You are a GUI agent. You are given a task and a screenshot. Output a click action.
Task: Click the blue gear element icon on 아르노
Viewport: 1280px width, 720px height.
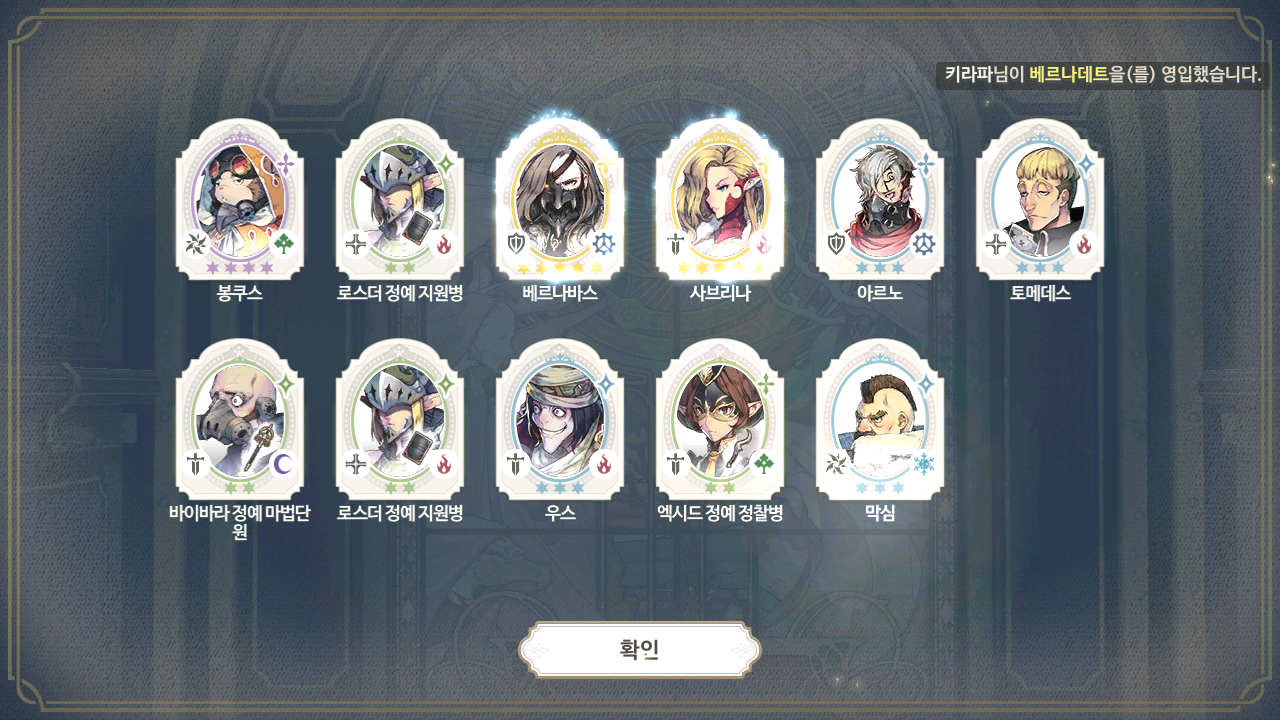(x=924, y=244)
